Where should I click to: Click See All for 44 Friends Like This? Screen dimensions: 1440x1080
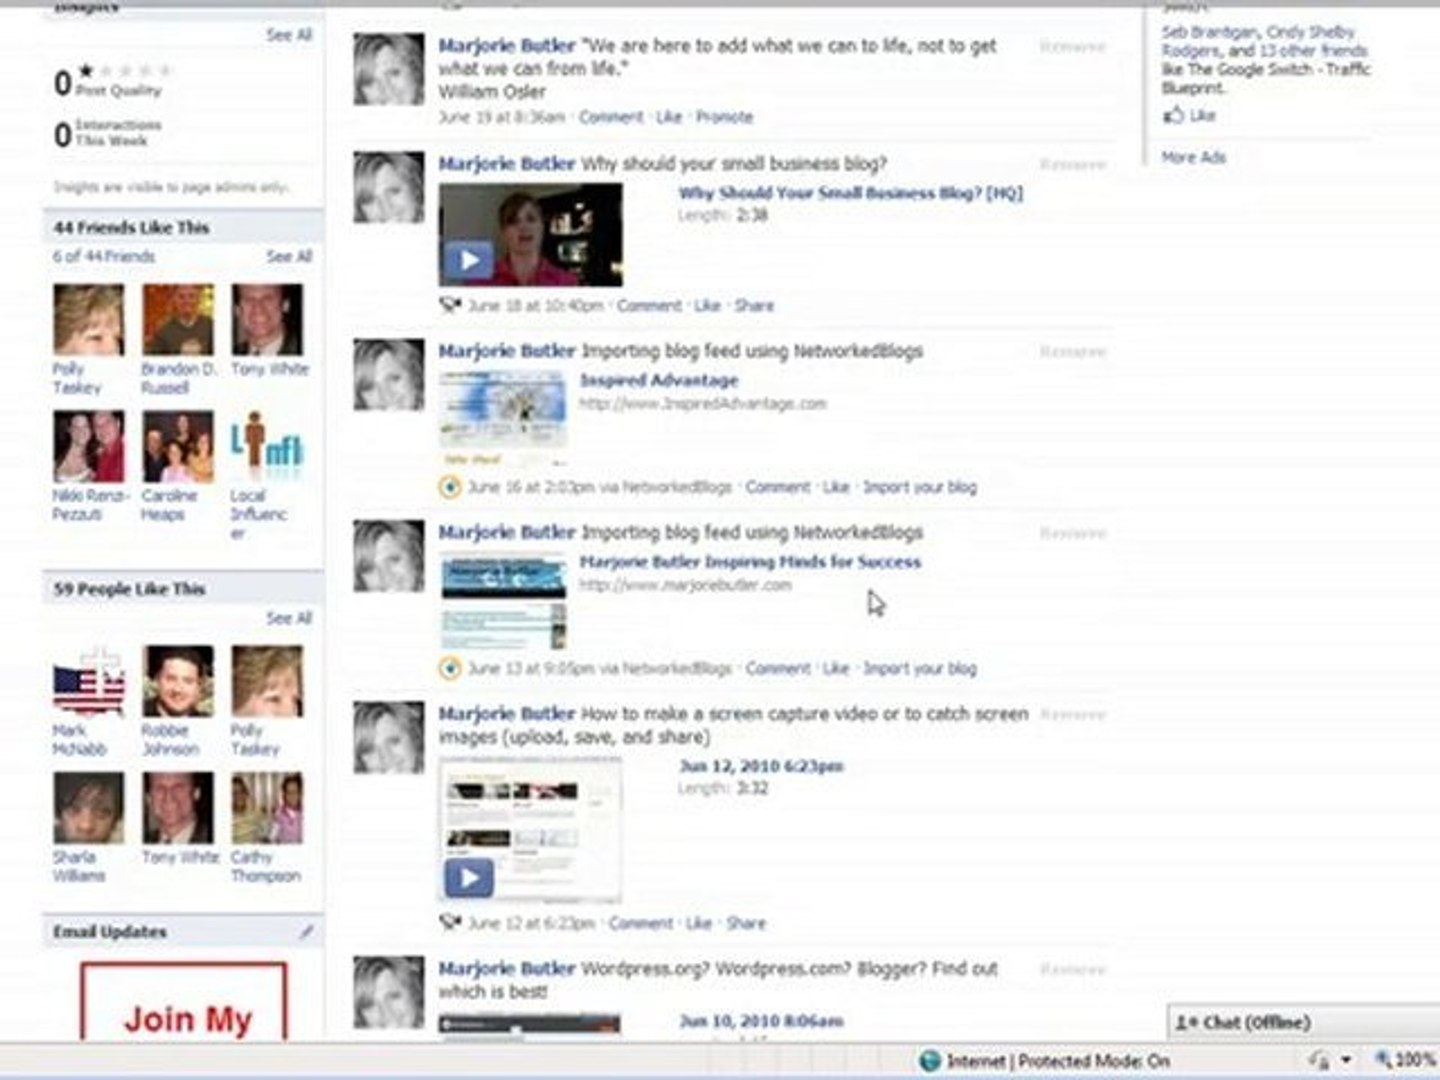point(289,257)
